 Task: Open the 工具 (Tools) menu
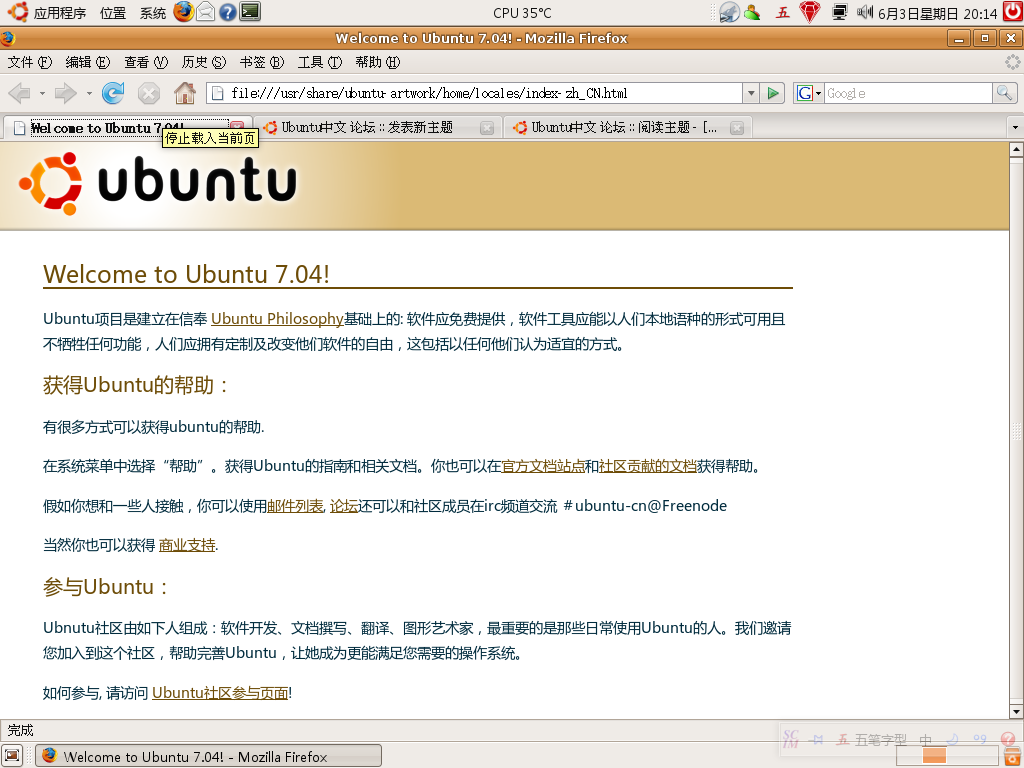(x=319, y=62)
